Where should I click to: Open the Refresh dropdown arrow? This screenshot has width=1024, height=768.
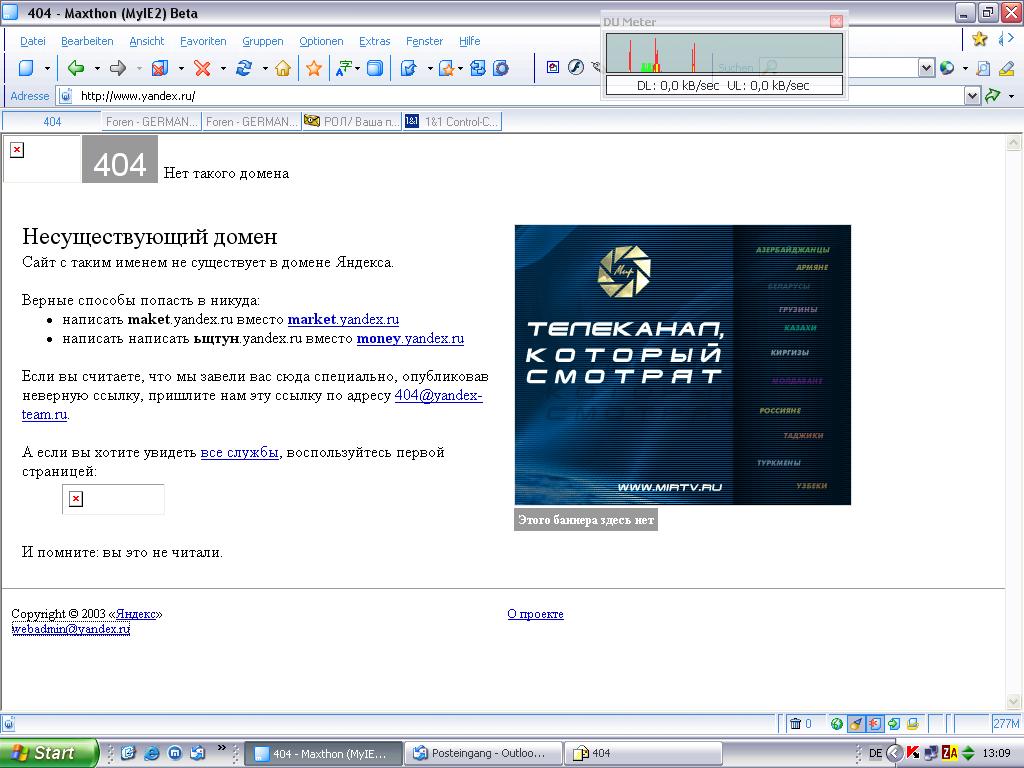(x=264, y=69)
